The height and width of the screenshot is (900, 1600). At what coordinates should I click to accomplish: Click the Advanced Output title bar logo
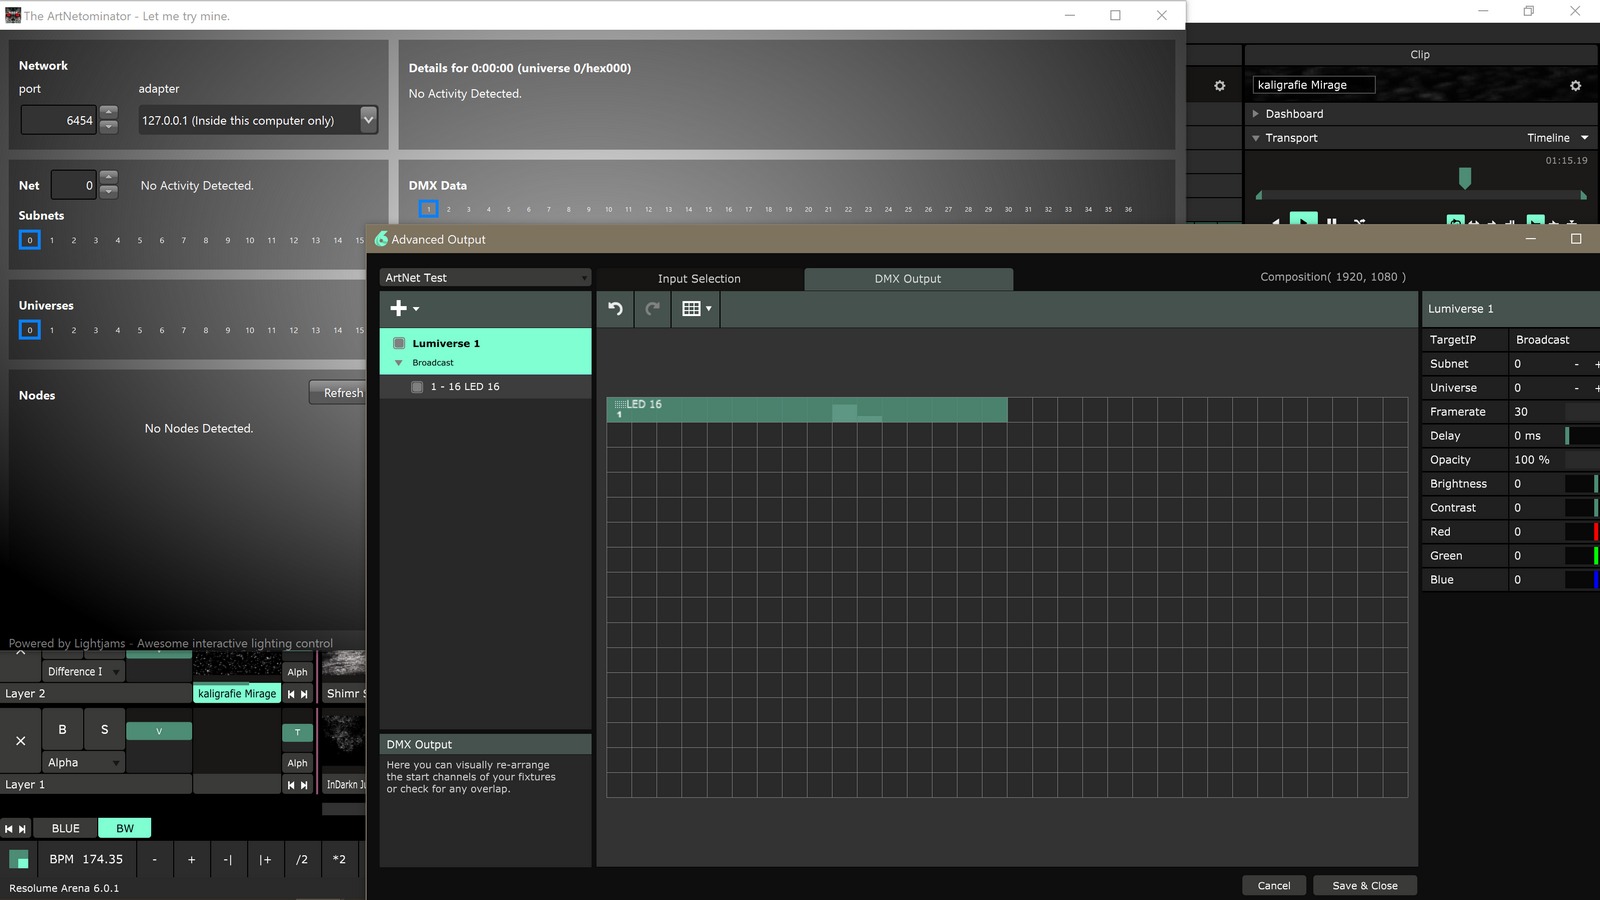381,240
